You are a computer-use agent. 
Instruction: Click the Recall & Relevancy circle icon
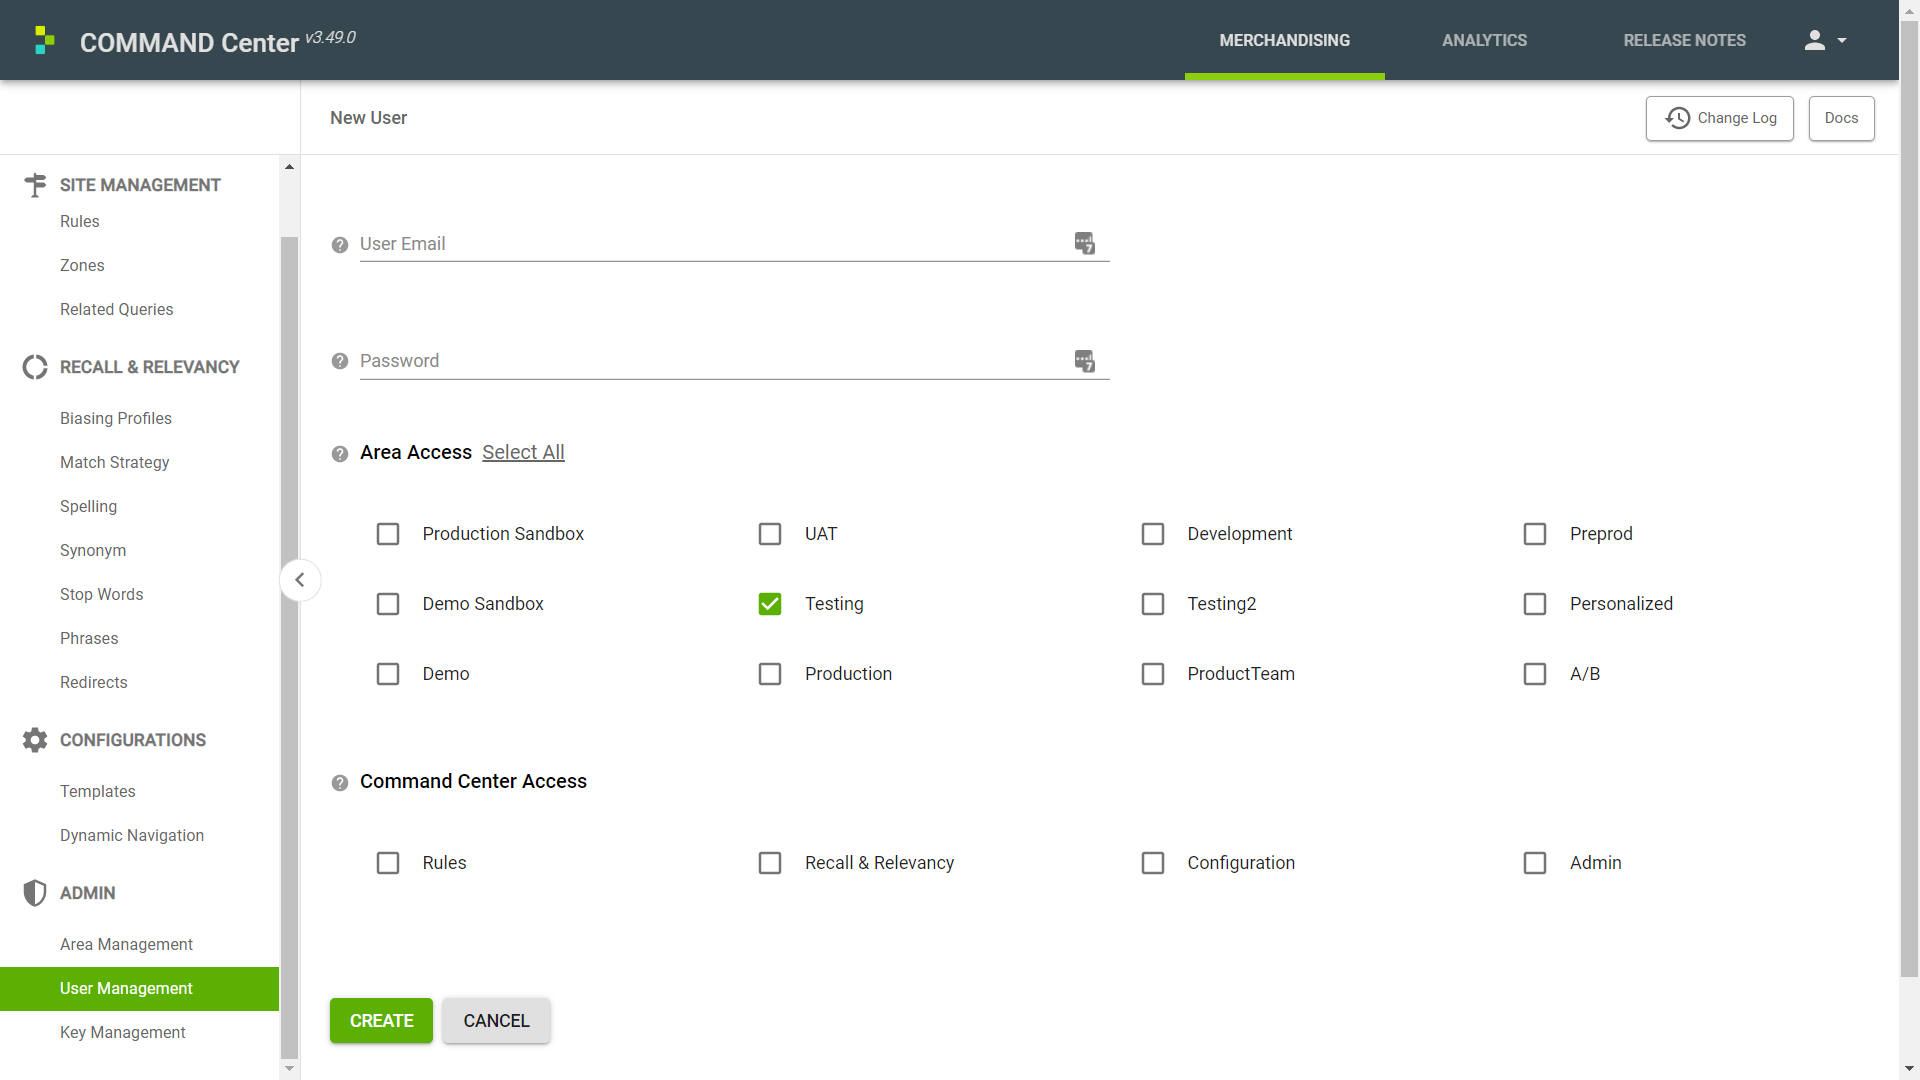35,367
